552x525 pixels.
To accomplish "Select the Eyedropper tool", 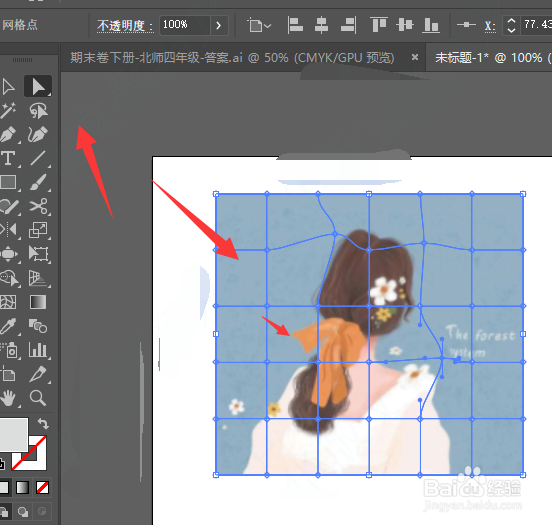I will (x=8, y=326).
